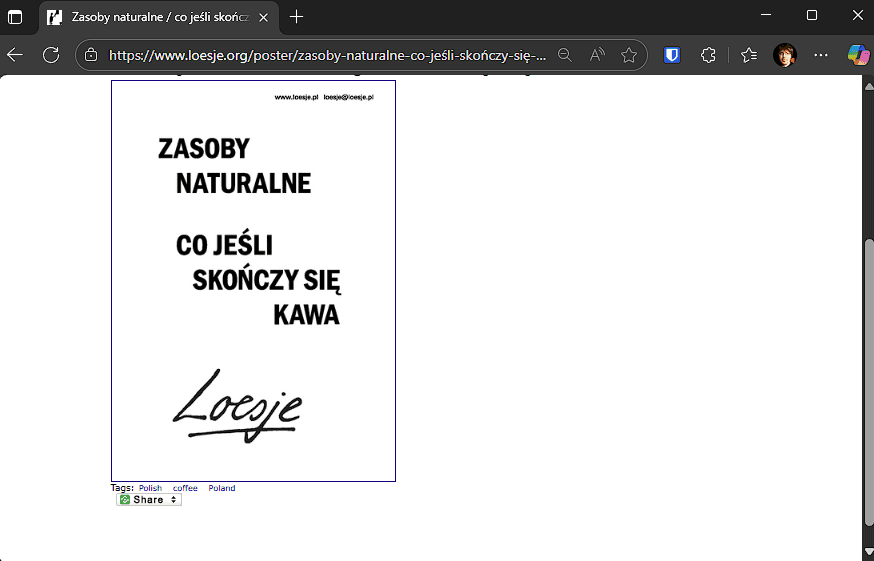Follow the Polish tag link
874x561 pixels.
click(150, 488)
